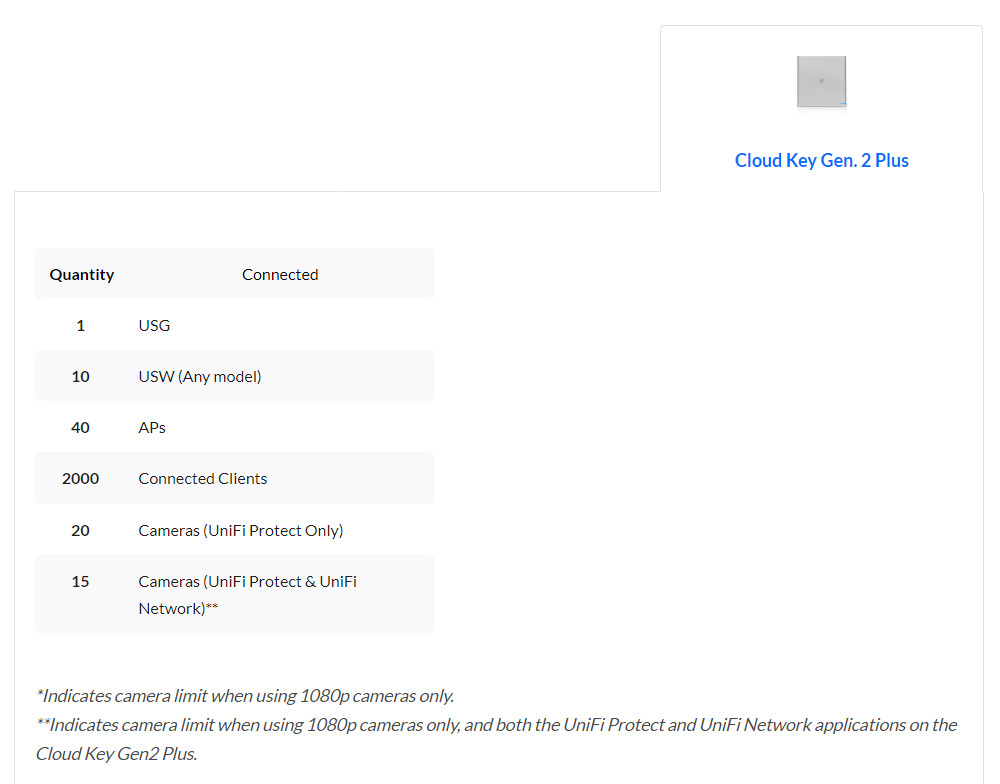Click quantity 10 in the USW row

pos(80,377)
